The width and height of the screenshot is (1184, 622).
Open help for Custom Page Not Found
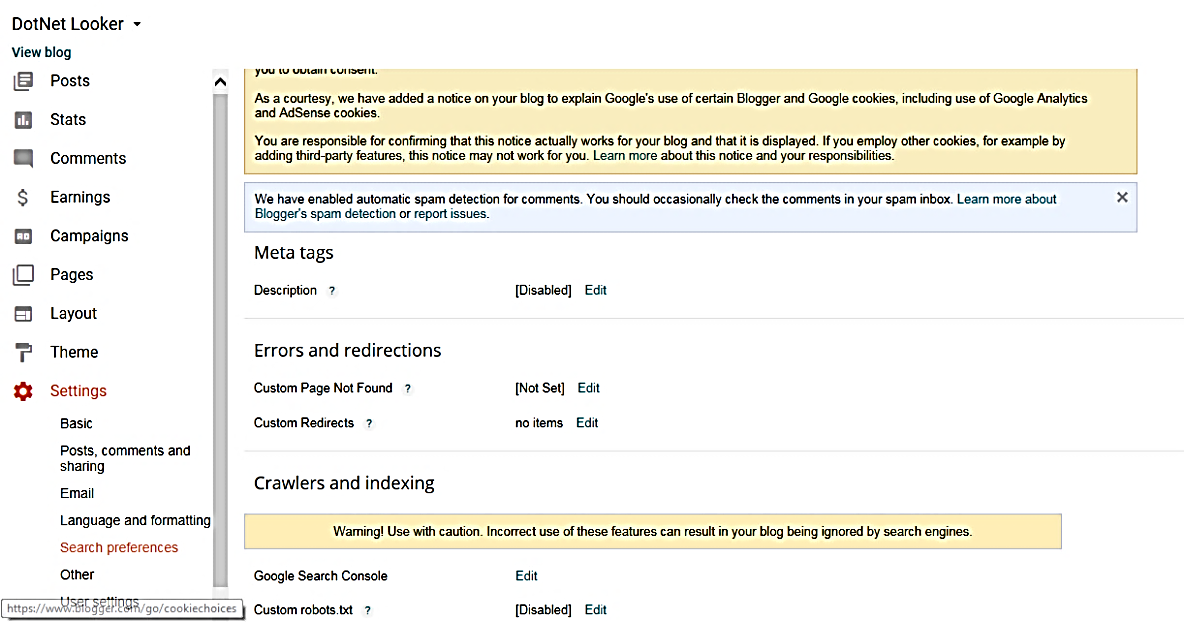pyautogui.click(x=408, y=389)
